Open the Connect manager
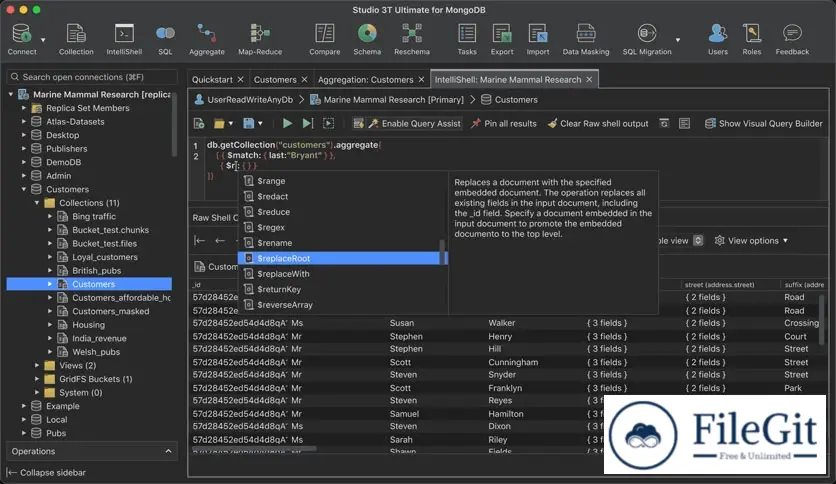The height and width of the screenshot is (484, 836). 21,39
